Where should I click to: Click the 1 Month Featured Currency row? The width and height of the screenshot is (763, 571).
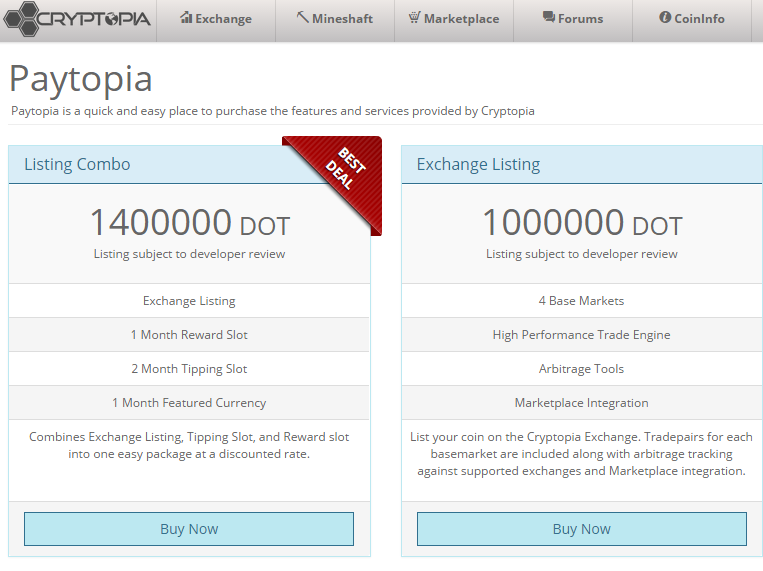pyautogui.click(x=189, y=403)
